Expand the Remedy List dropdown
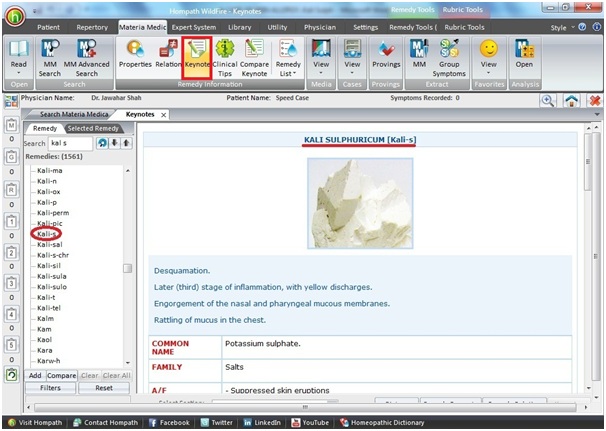This screenshot has height=431, width=606. point(288,58)
